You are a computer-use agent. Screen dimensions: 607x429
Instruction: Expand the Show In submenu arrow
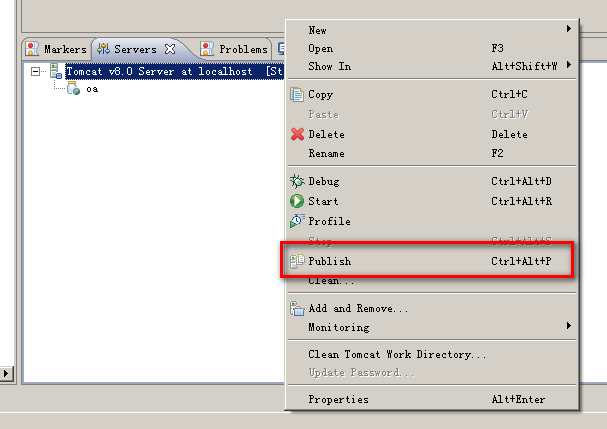point(569,65)
